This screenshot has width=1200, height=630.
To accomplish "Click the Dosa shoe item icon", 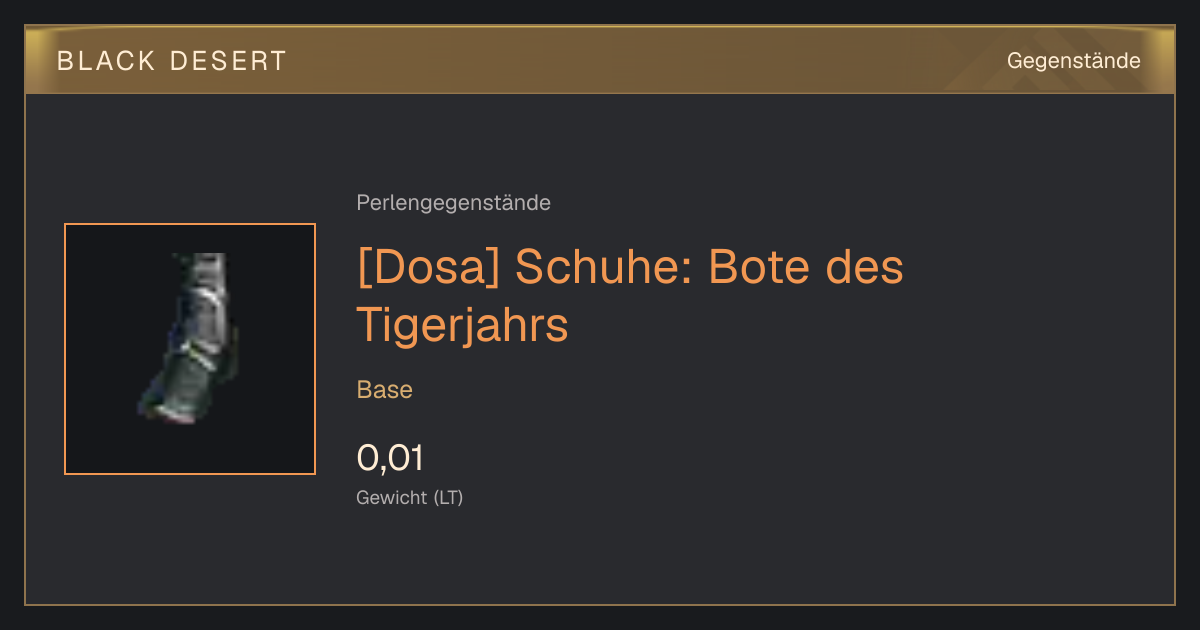I will (190, 340).
